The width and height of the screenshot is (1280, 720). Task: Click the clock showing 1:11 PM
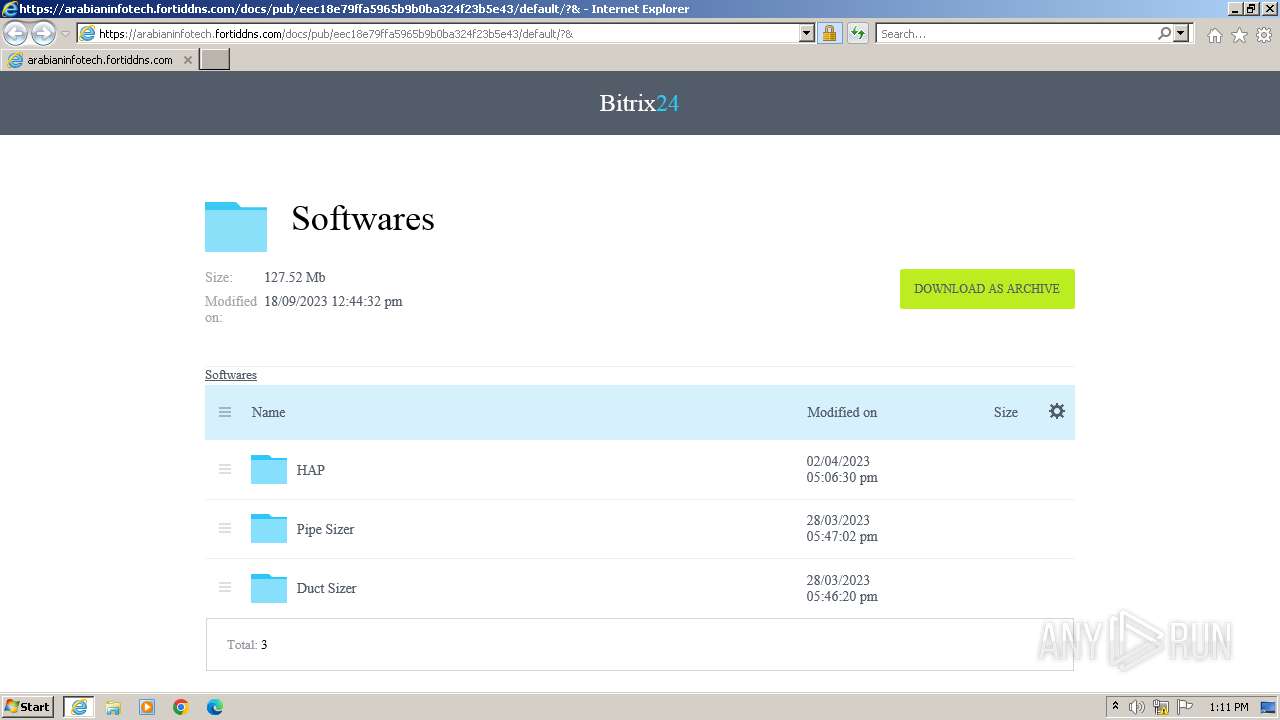click(x=1229, y=707)
